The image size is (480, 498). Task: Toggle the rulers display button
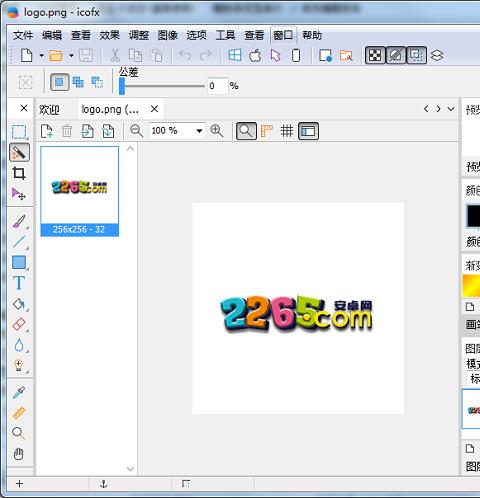click(x=267, y=131)
